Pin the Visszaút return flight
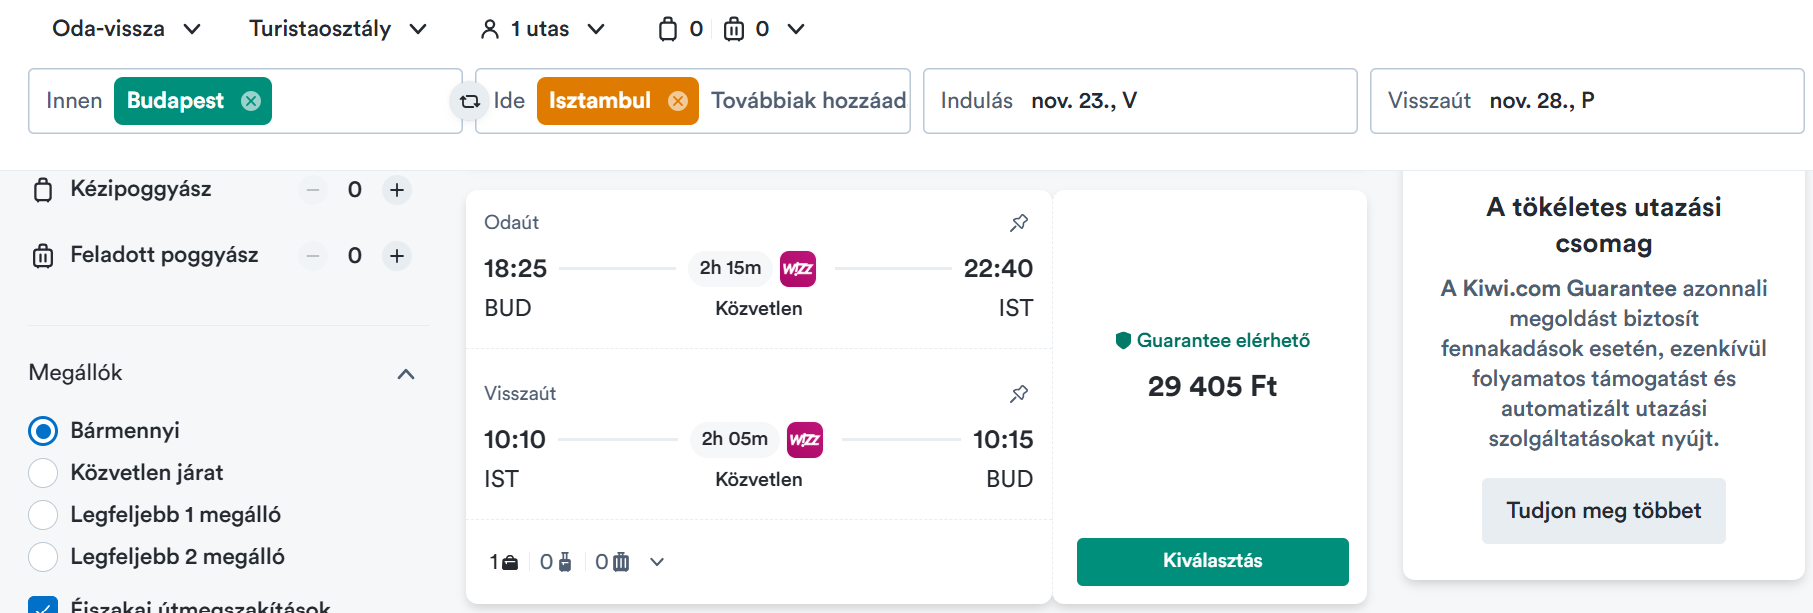Screen dimensions: 1813x613 point(1019,394)
